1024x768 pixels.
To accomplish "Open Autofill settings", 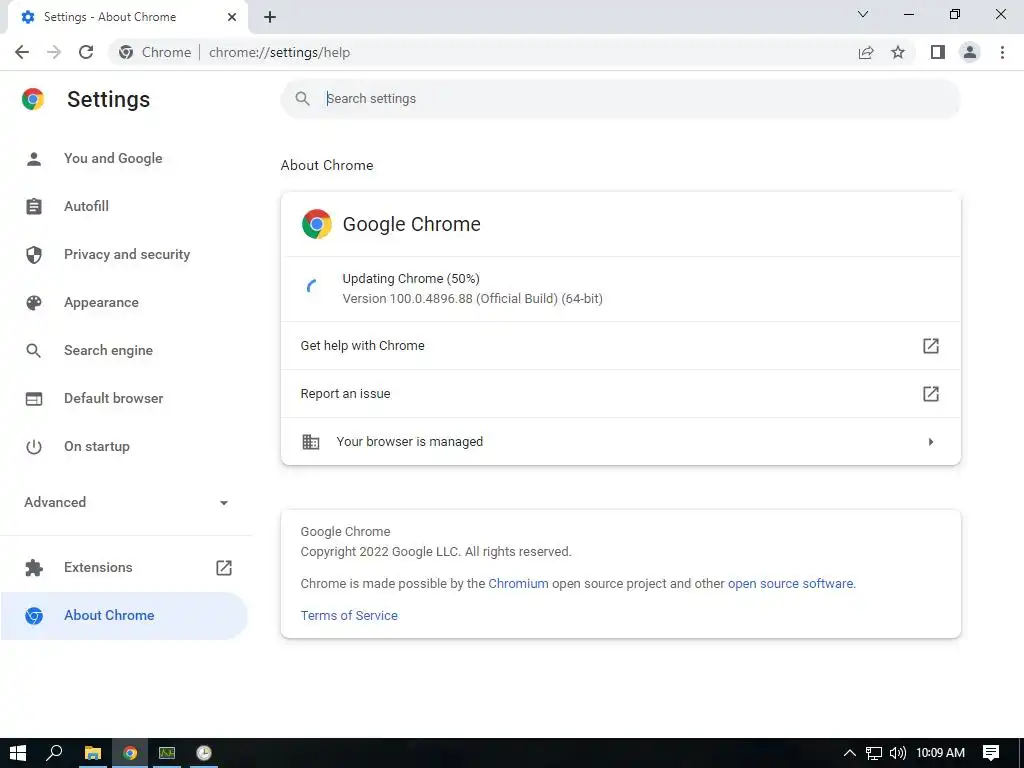I will point(125,206).
